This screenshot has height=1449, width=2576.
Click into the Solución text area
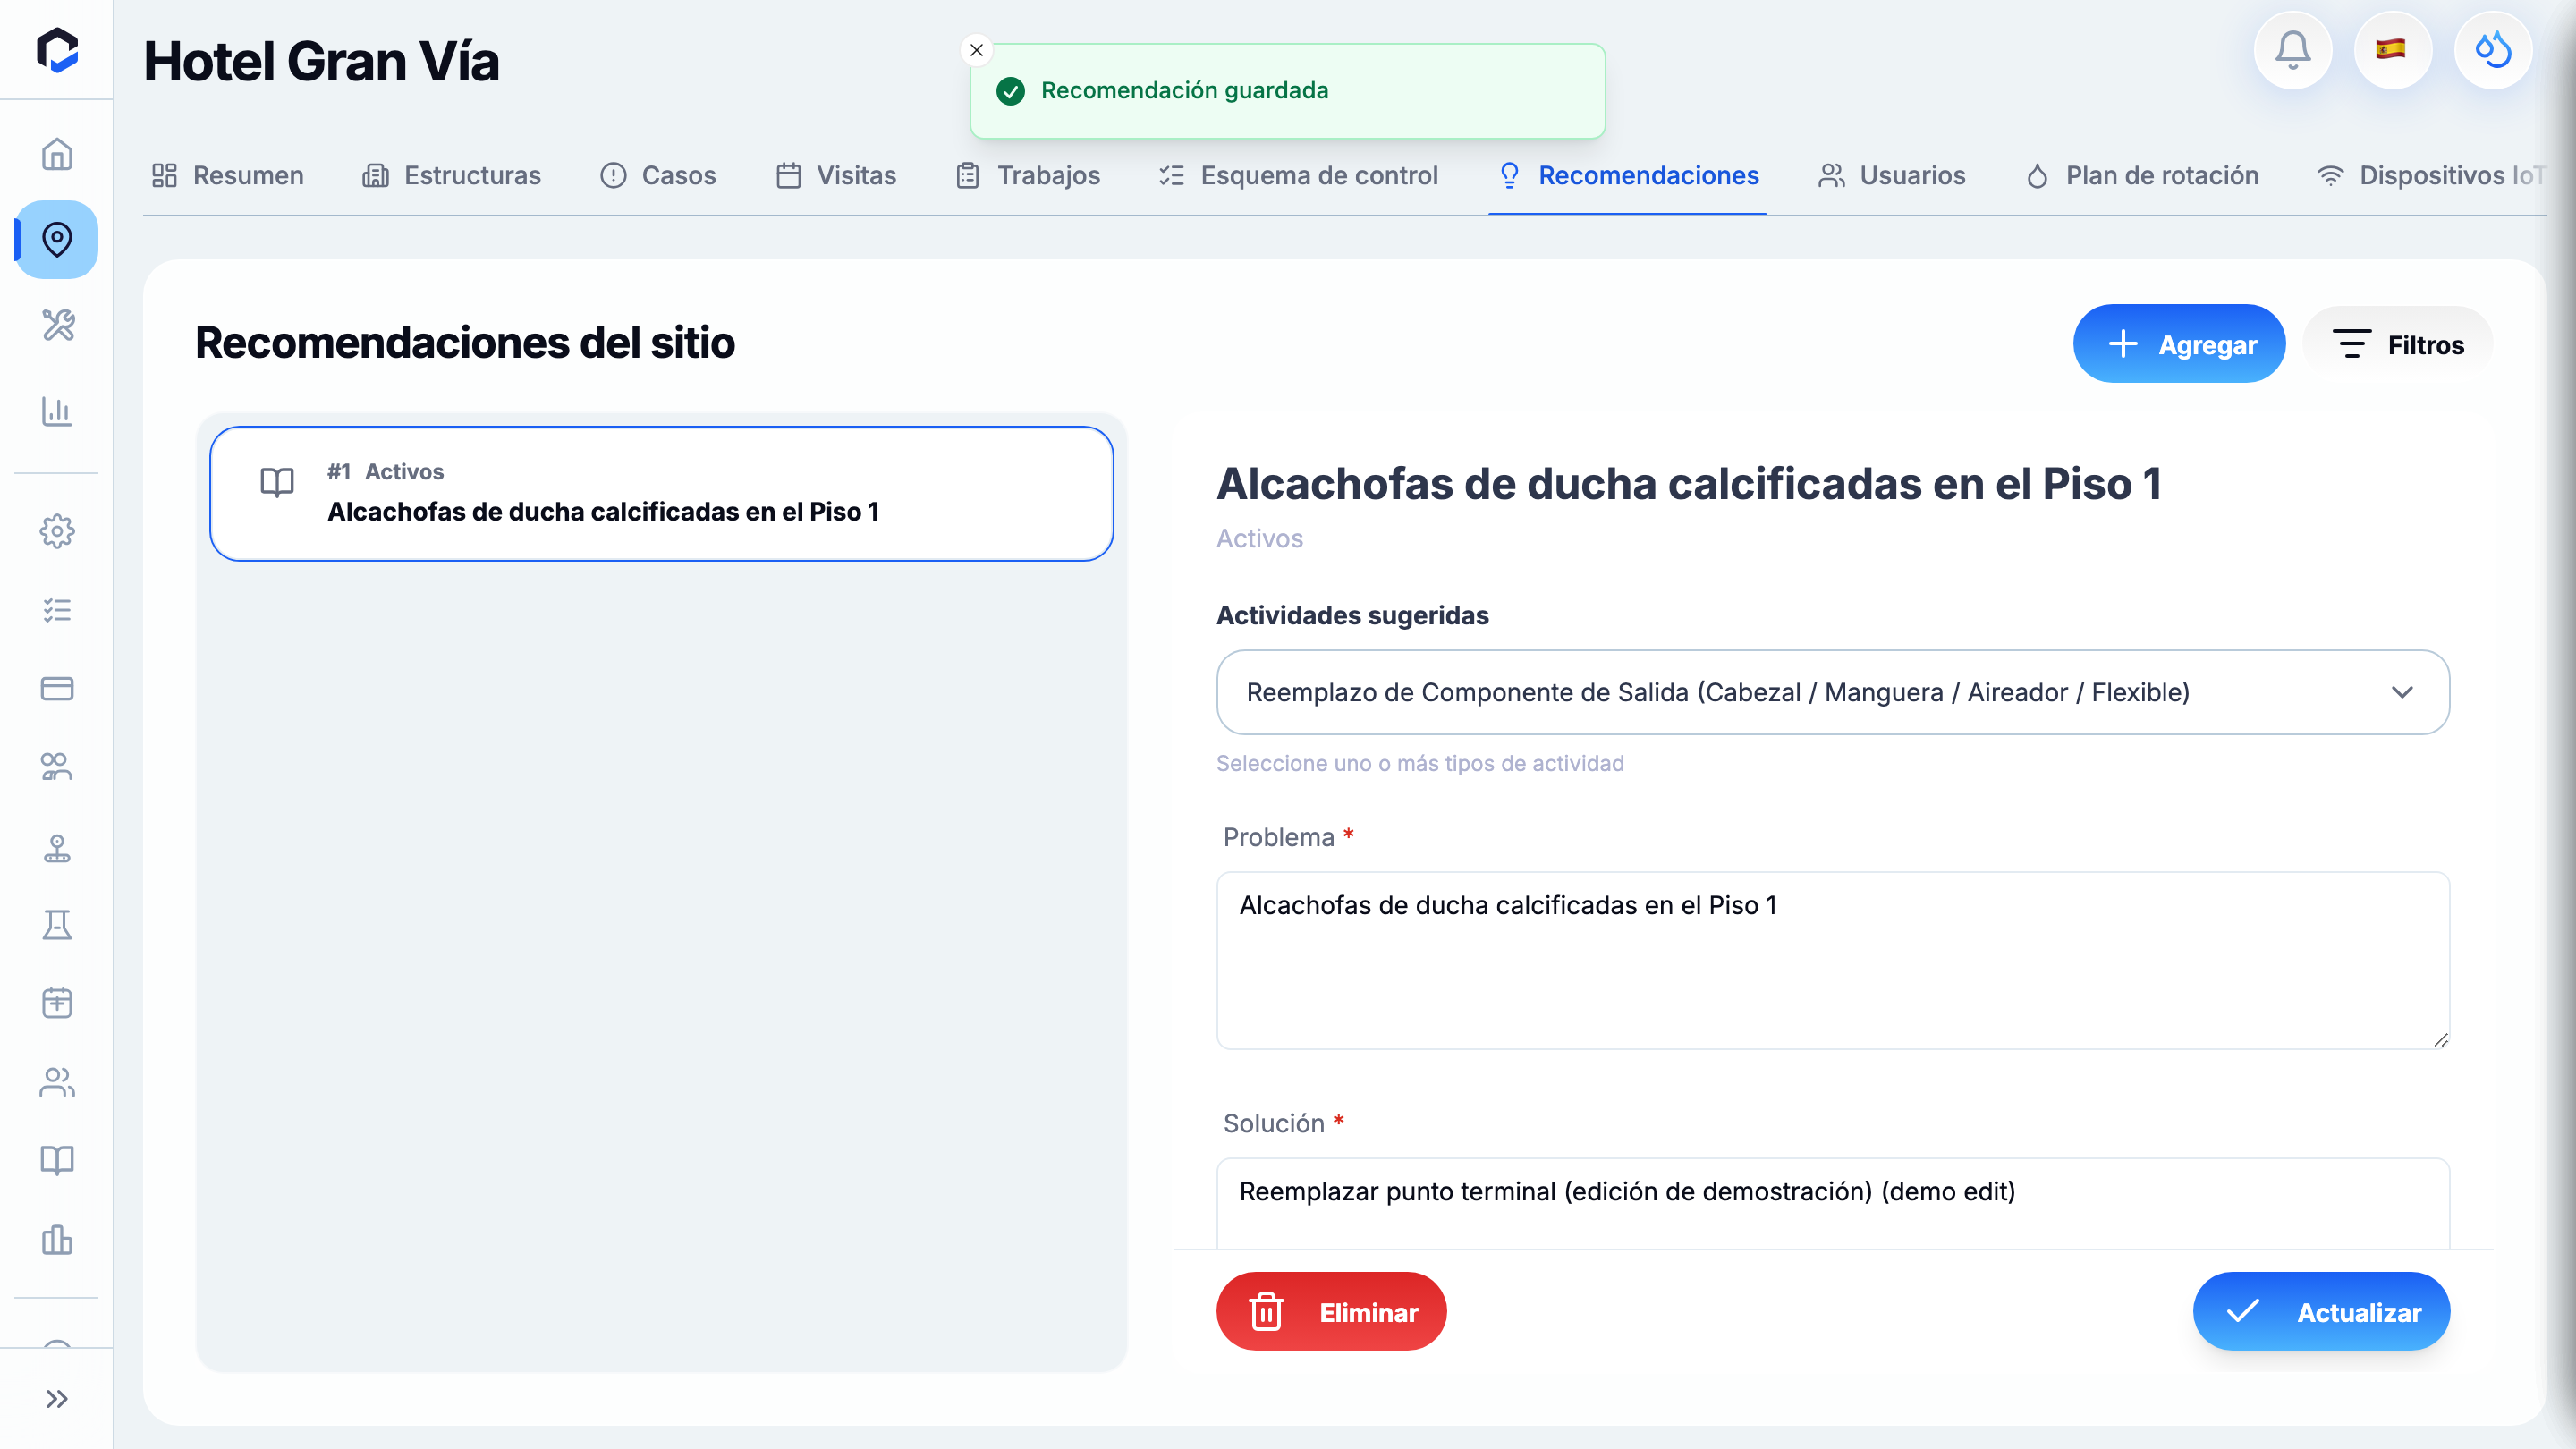(x=1833, y=1203)
